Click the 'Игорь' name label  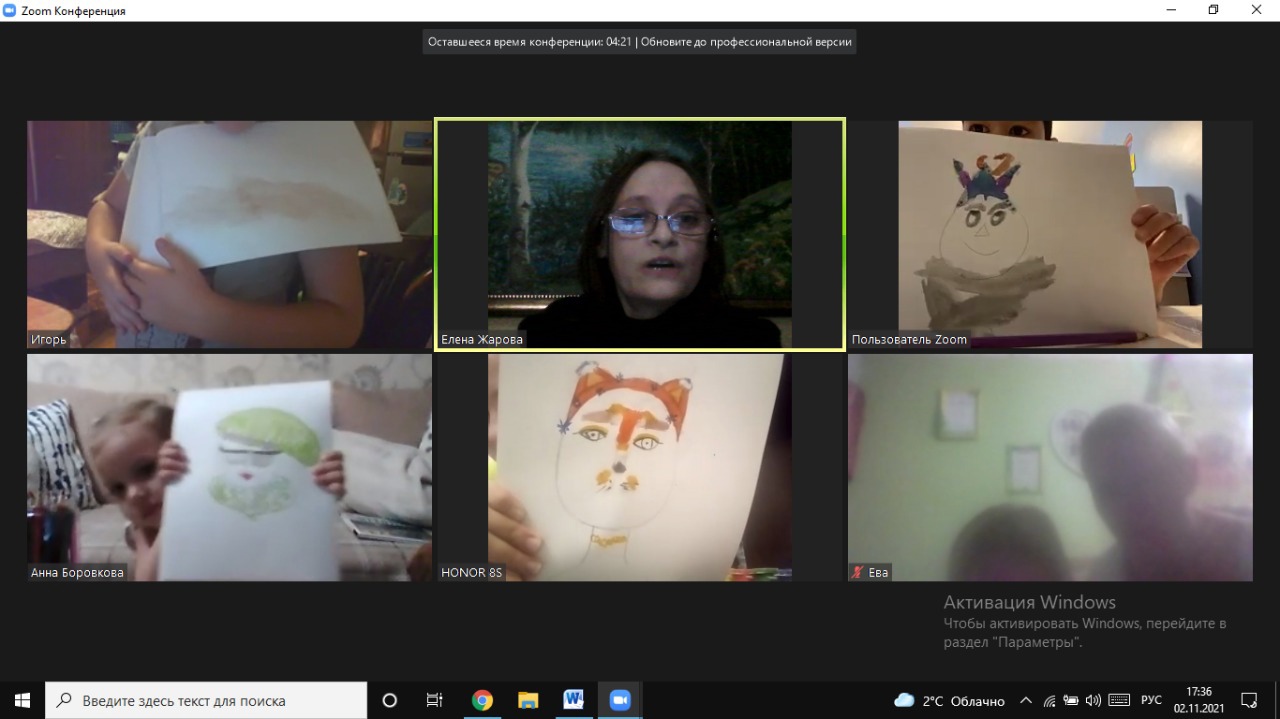click(x=49, y=340)
